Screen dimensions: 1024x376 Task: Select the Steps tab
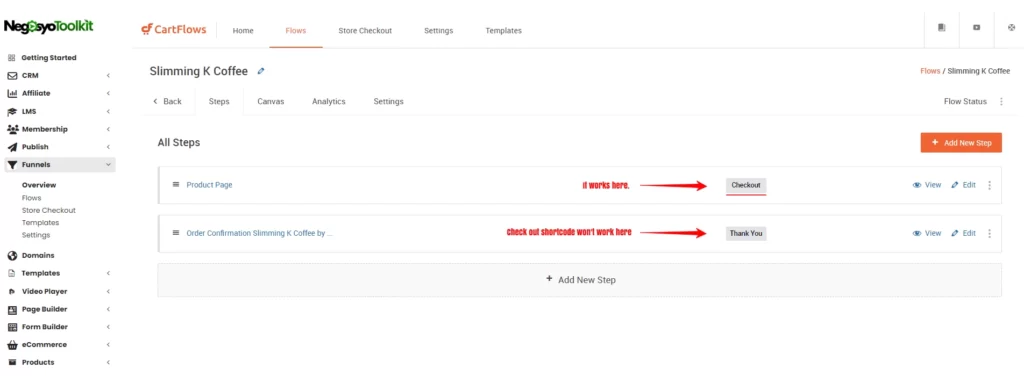pyautogui.click(x=219, y=102)
